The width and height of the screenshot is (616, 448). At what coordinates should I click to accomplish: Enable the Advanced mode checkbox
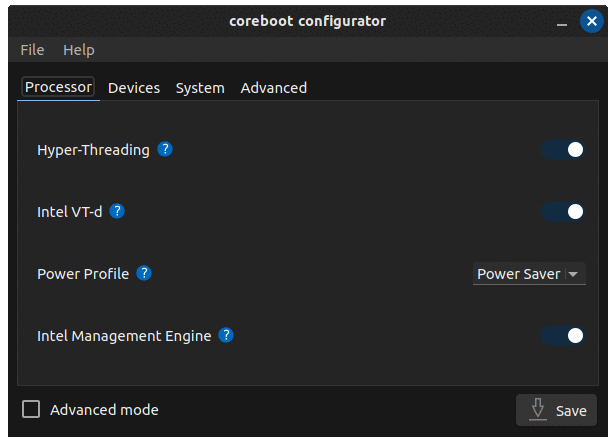[x=32, y=409]
